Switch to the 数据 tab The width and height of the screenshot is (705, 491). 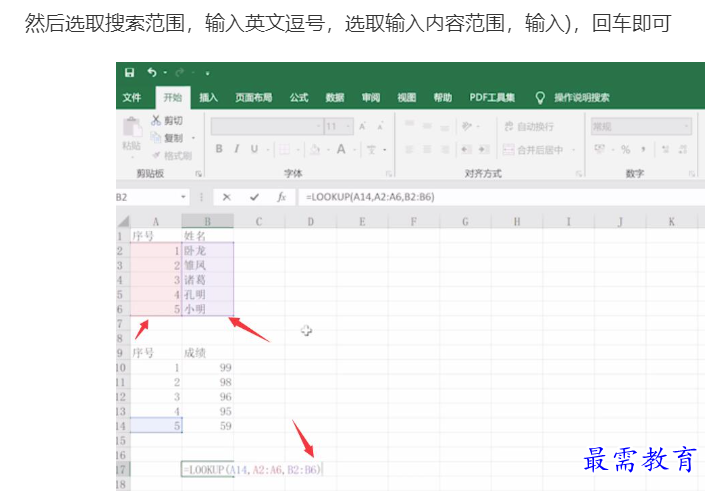(335, 98)
